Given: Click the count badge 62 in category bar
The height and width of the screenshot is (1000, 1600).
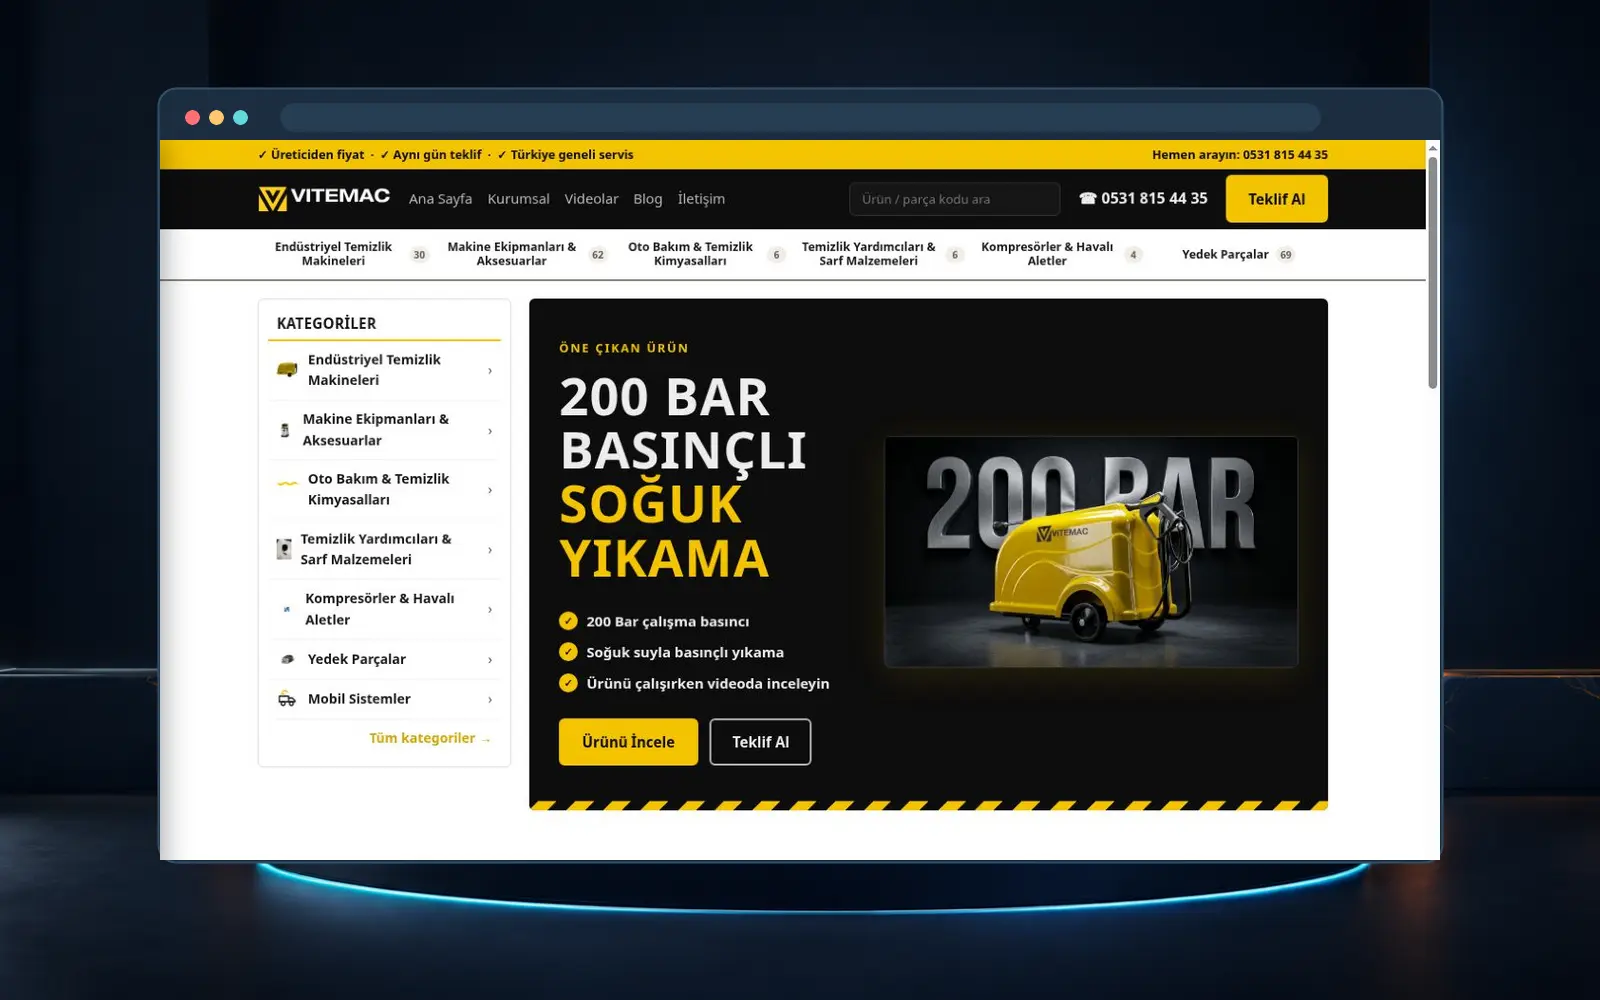Looking at the screenshot, I should click(x=598, y=255).
